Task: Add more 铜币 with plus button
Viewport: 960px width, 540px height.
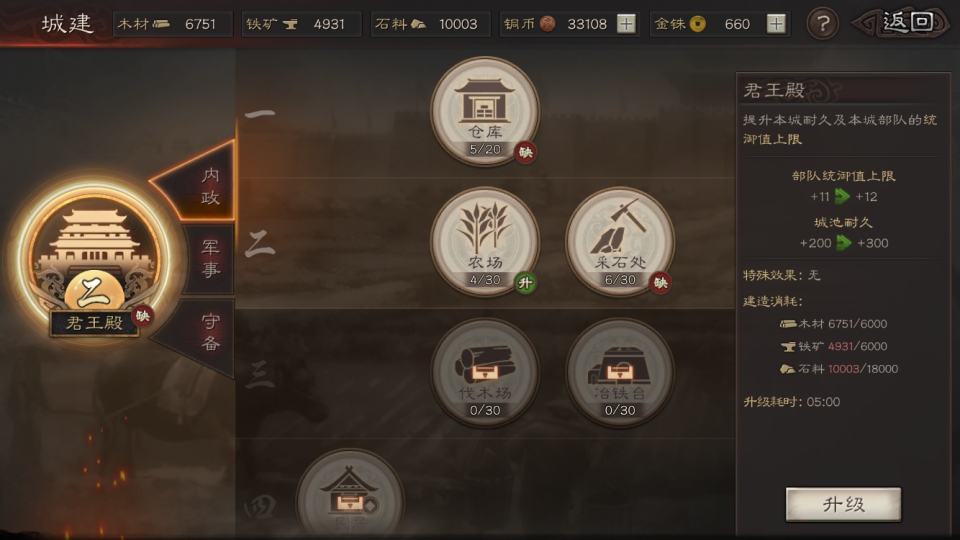Action: [626, 24]
